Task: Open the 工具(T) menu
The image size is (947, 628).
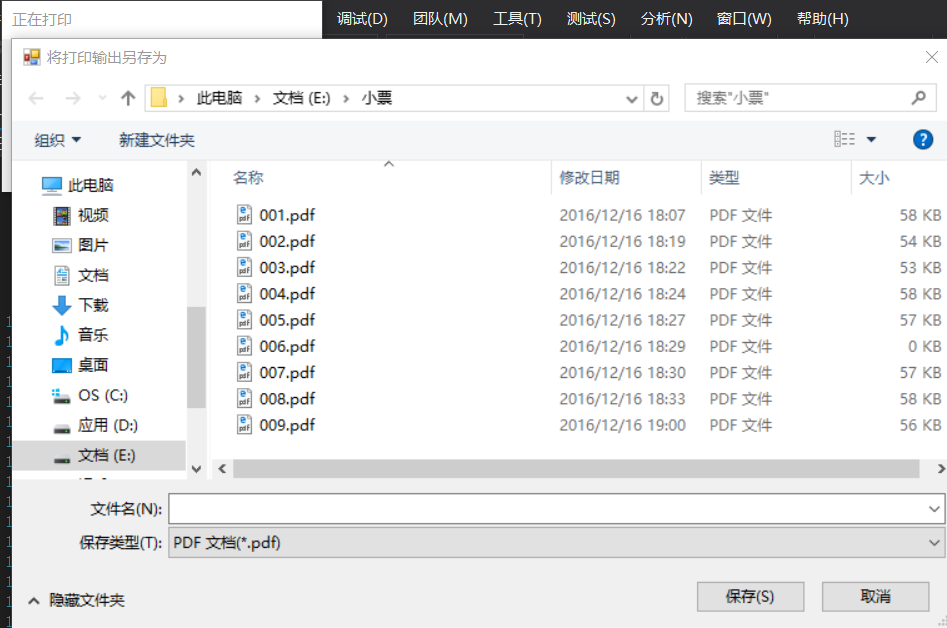Action: tap(517, 19)
